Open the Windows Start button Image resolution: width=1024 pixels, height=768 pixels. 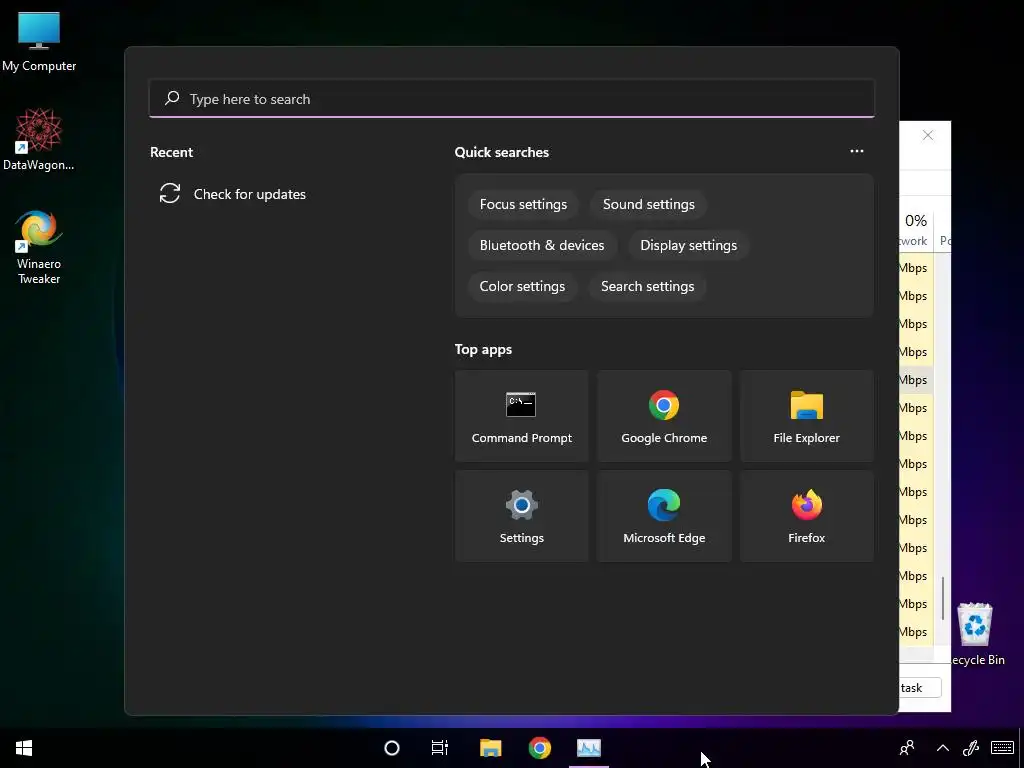(x=24, y=748)
